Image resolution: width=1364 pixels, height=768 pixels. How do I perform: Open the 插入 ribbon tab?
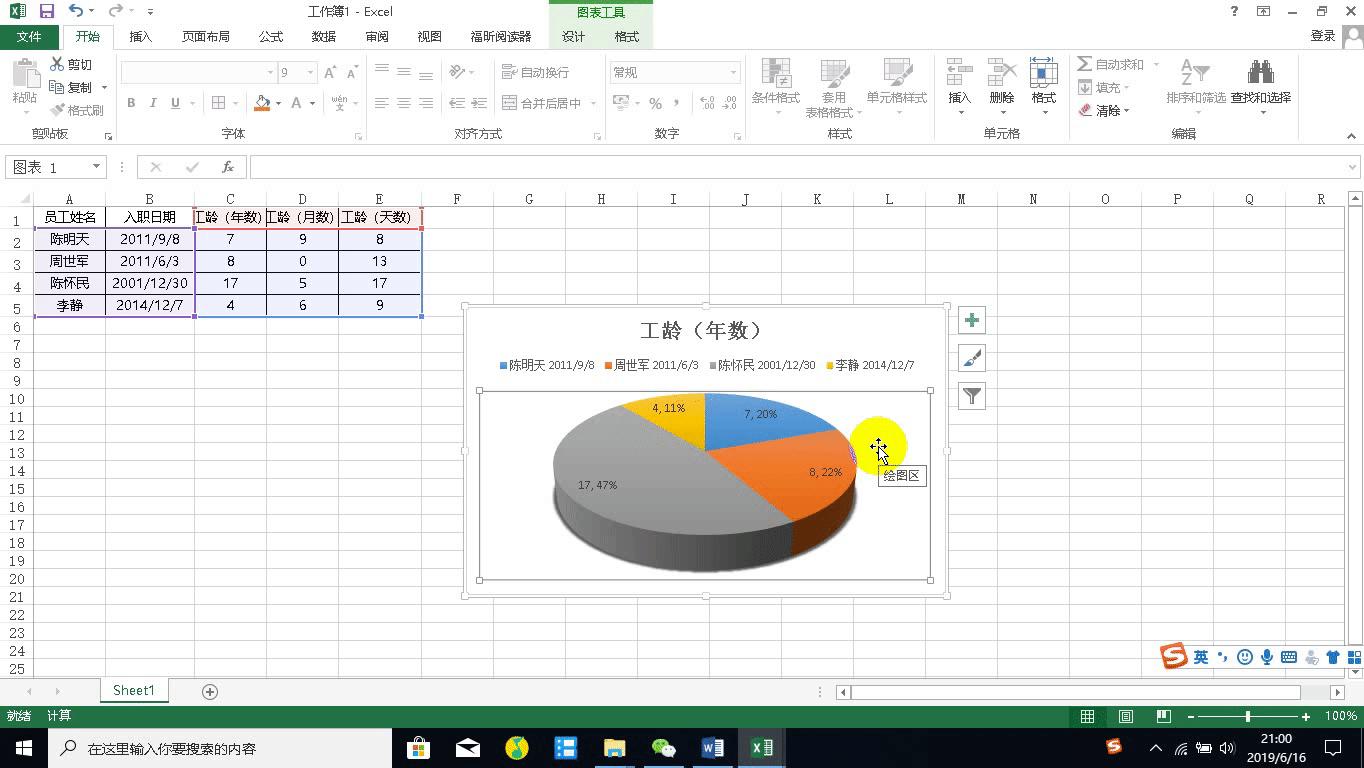(x=141, y=36)
